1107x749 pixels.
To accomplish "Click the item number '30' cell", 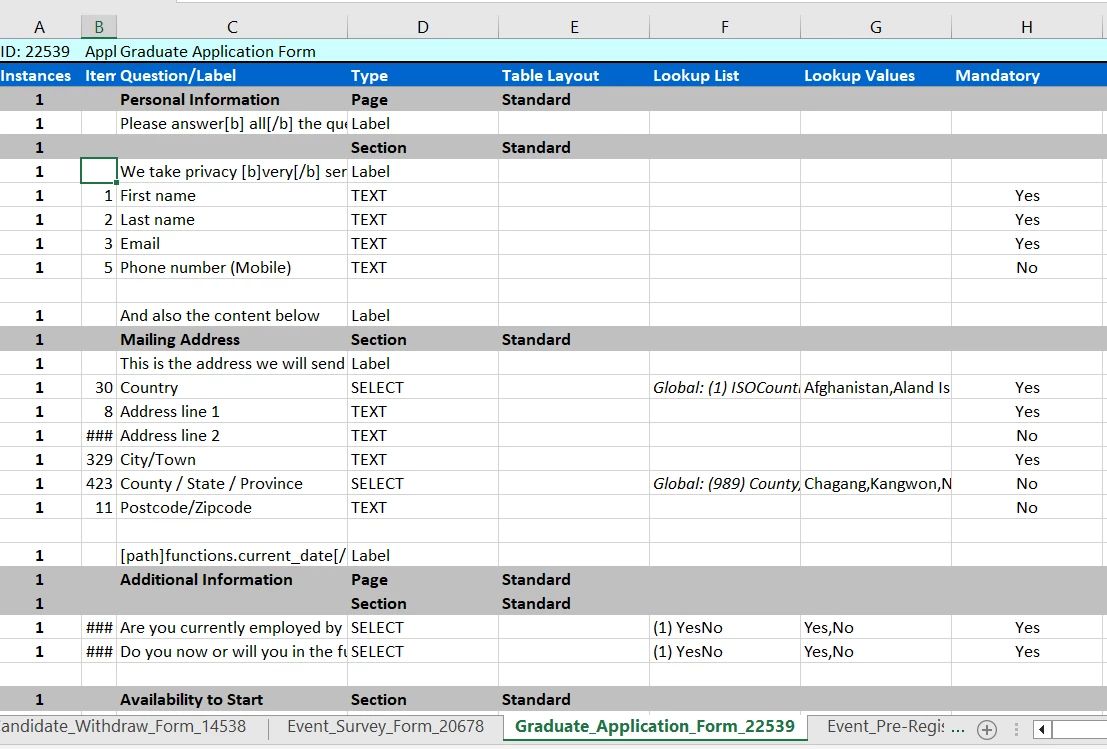I will pyautogui.click(x=99, y=388).
